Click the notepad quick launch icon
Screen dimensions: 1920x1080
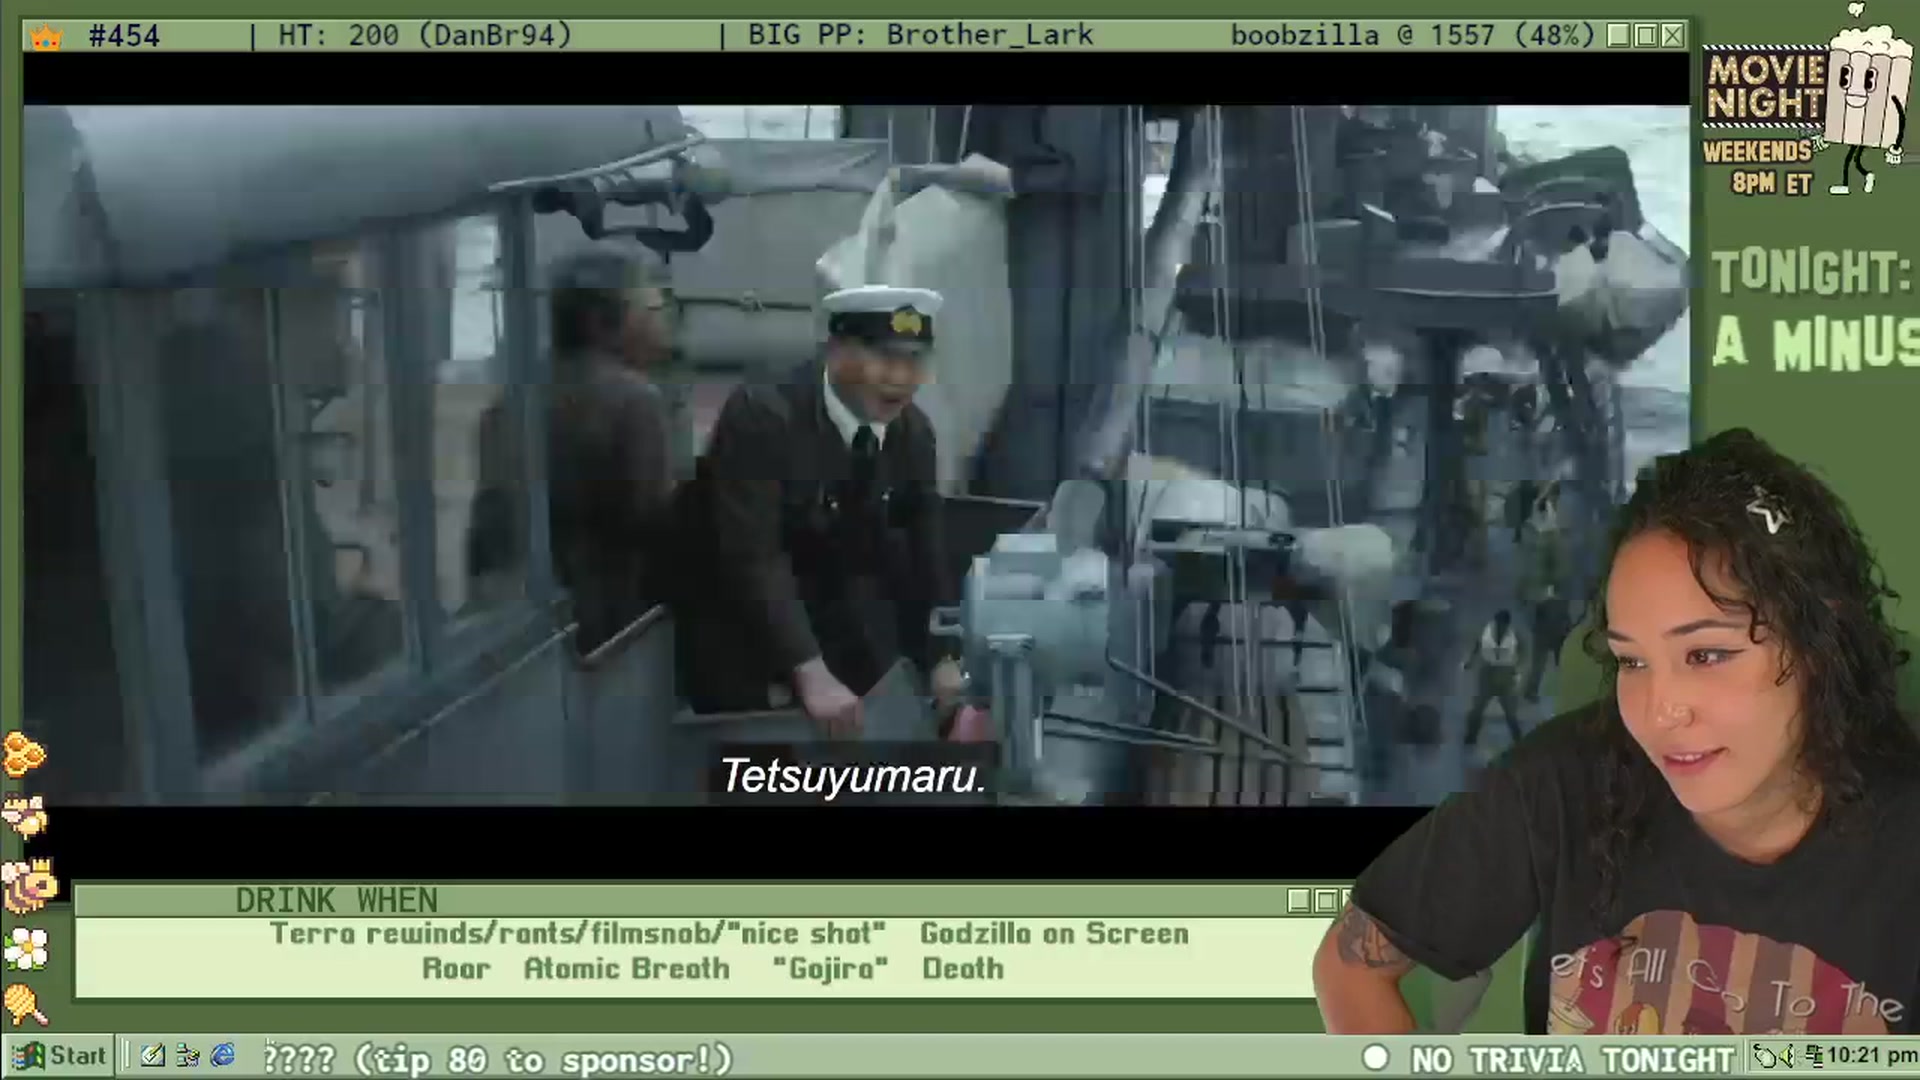(x=152, y=1055)
